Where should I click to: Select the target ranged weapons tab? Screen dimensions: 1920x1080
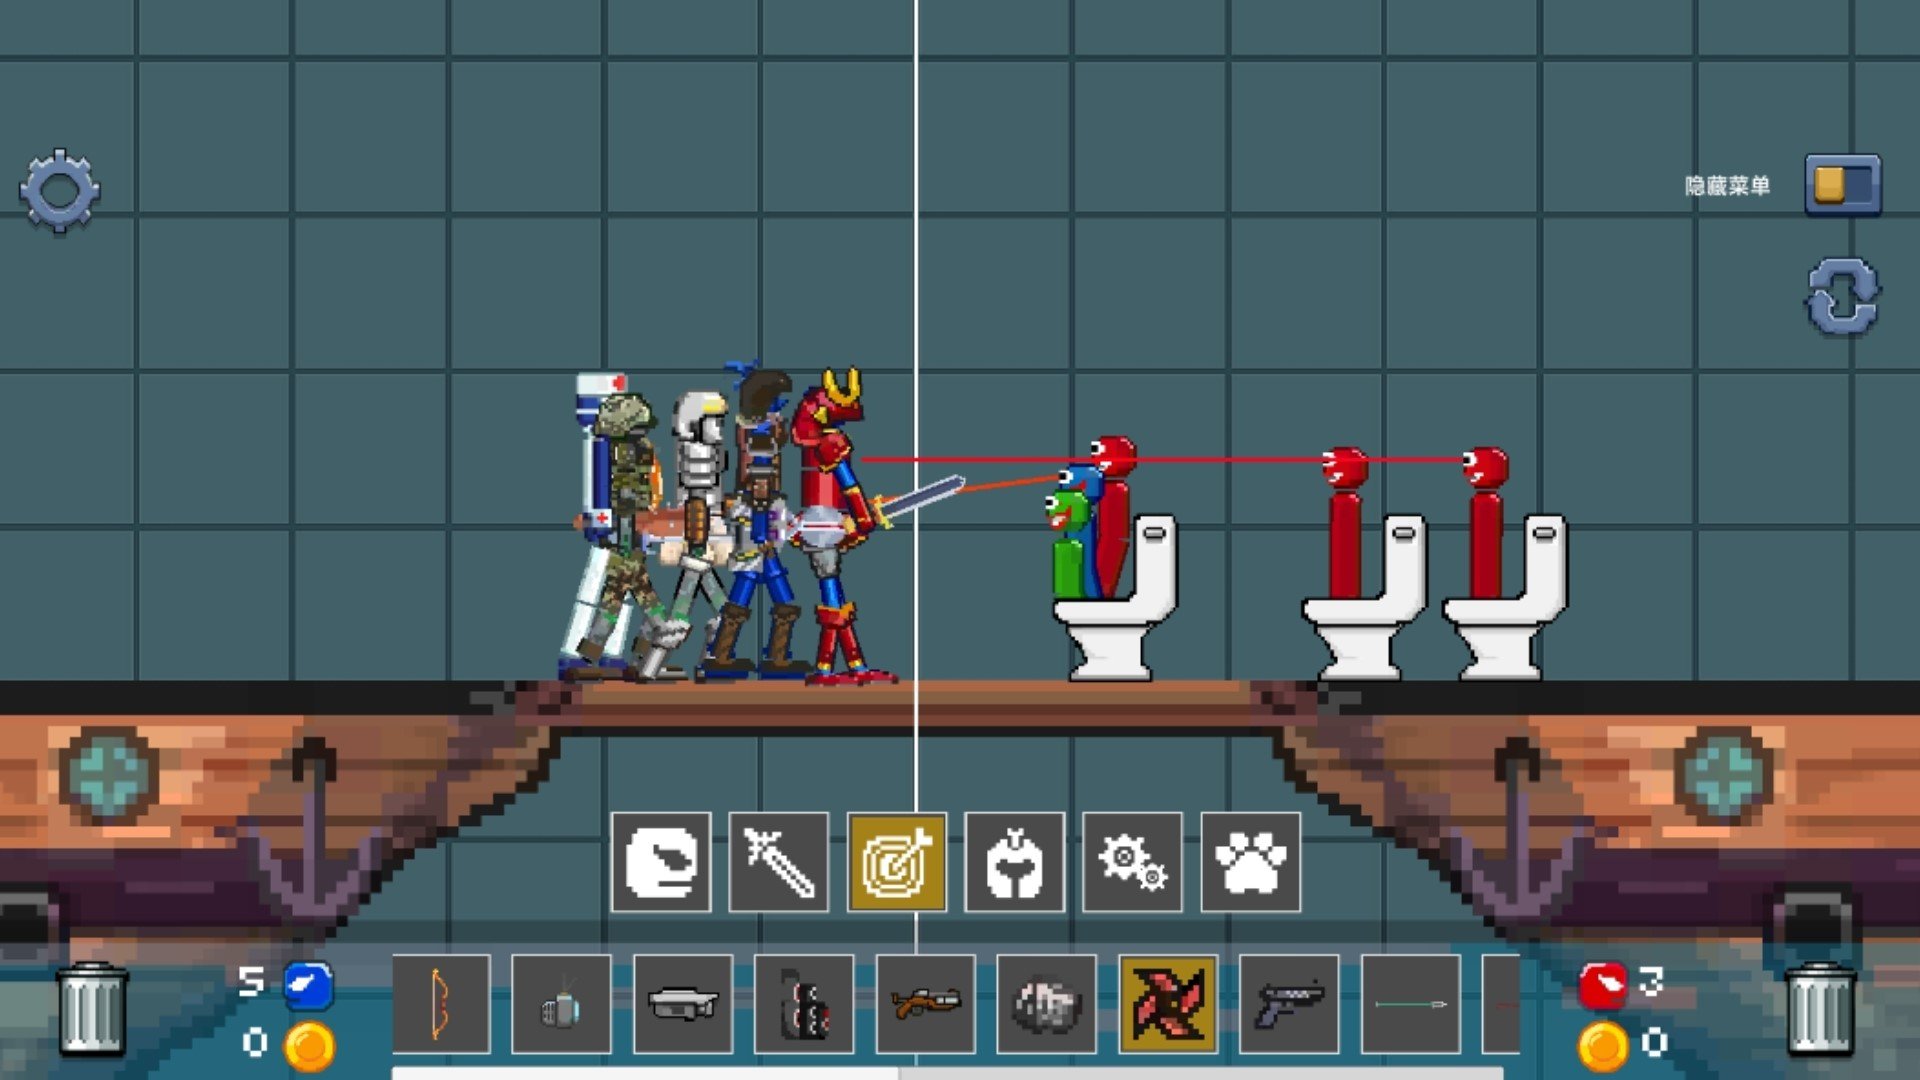point(897,862)
